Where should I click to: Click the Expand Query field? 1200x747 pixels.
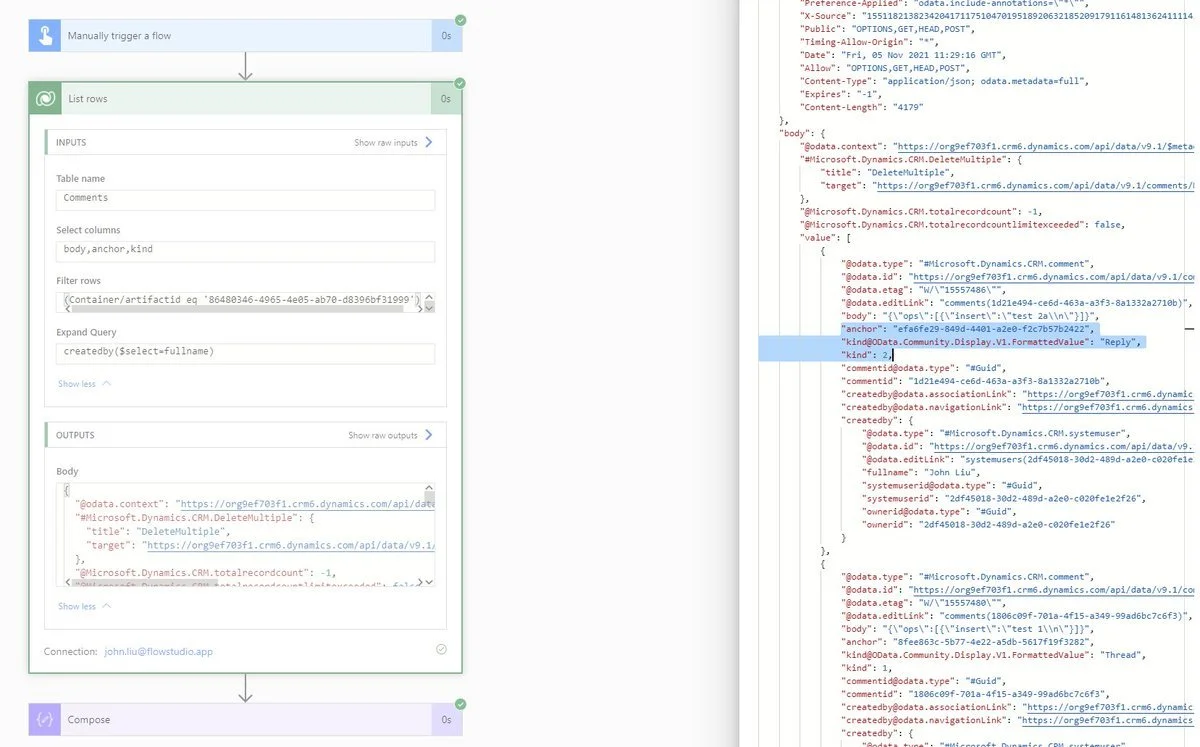point(245,351)
